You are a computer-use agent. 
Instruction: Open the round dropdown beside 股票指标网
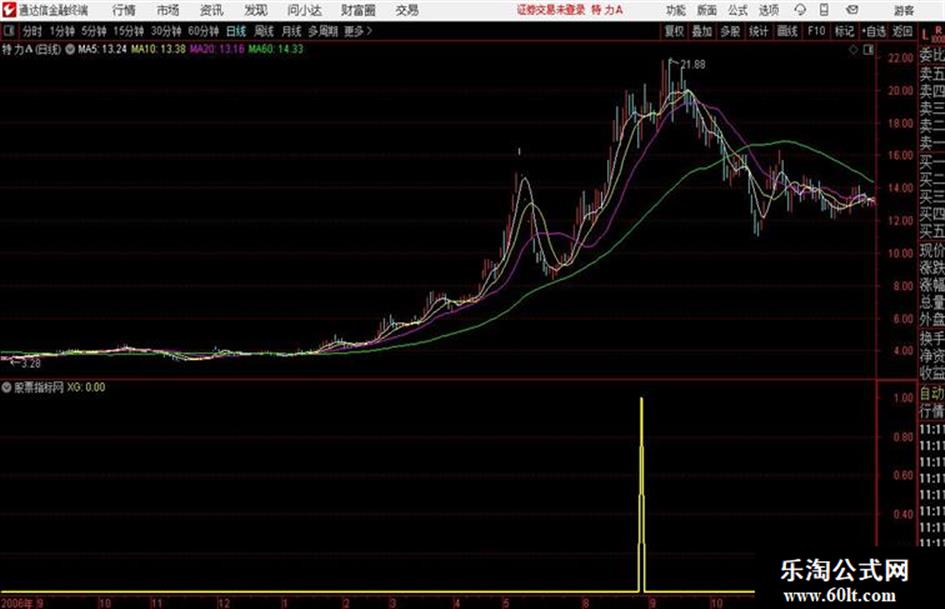point(7,388)
